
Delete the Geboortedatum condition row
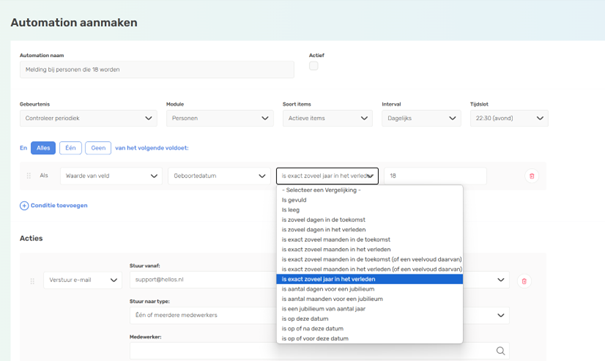click(532, 176)
